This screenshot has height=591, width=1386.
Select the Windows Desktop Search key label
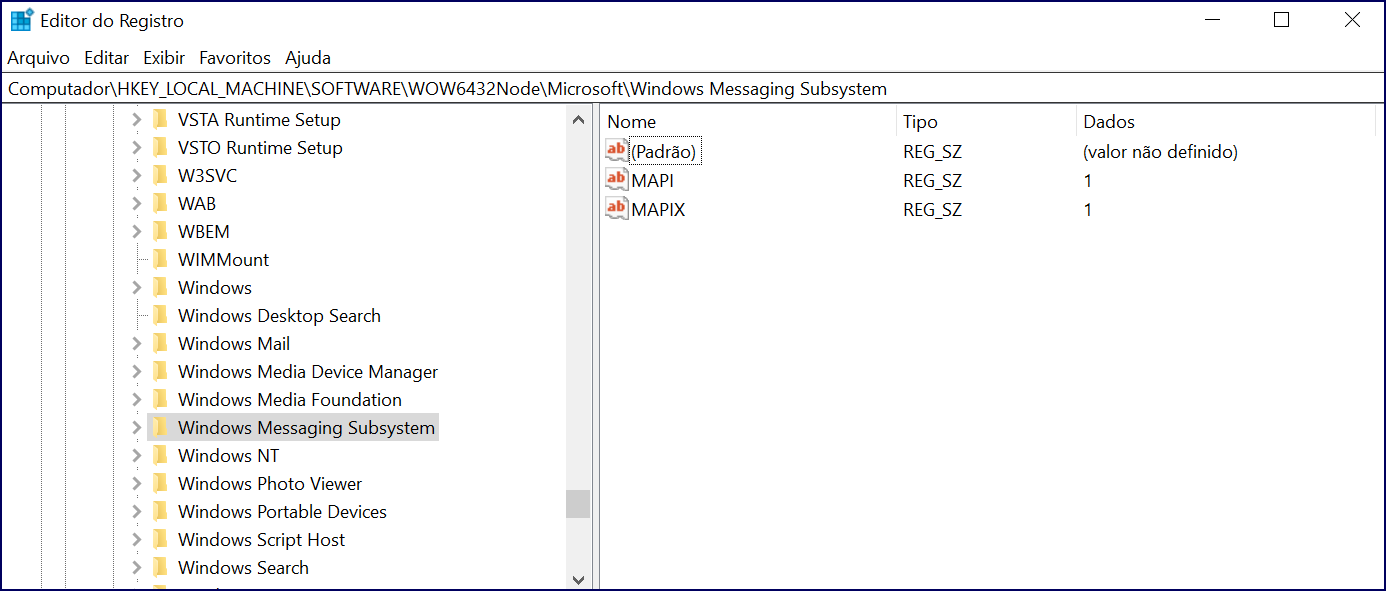point(279,315)
